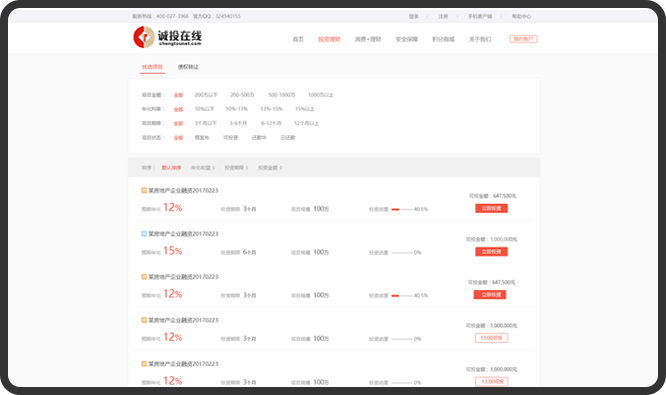The width and height of the screenshot is (666, 395).
Task: Switch to the 债权转让 tab
Action: coord(188,67)
